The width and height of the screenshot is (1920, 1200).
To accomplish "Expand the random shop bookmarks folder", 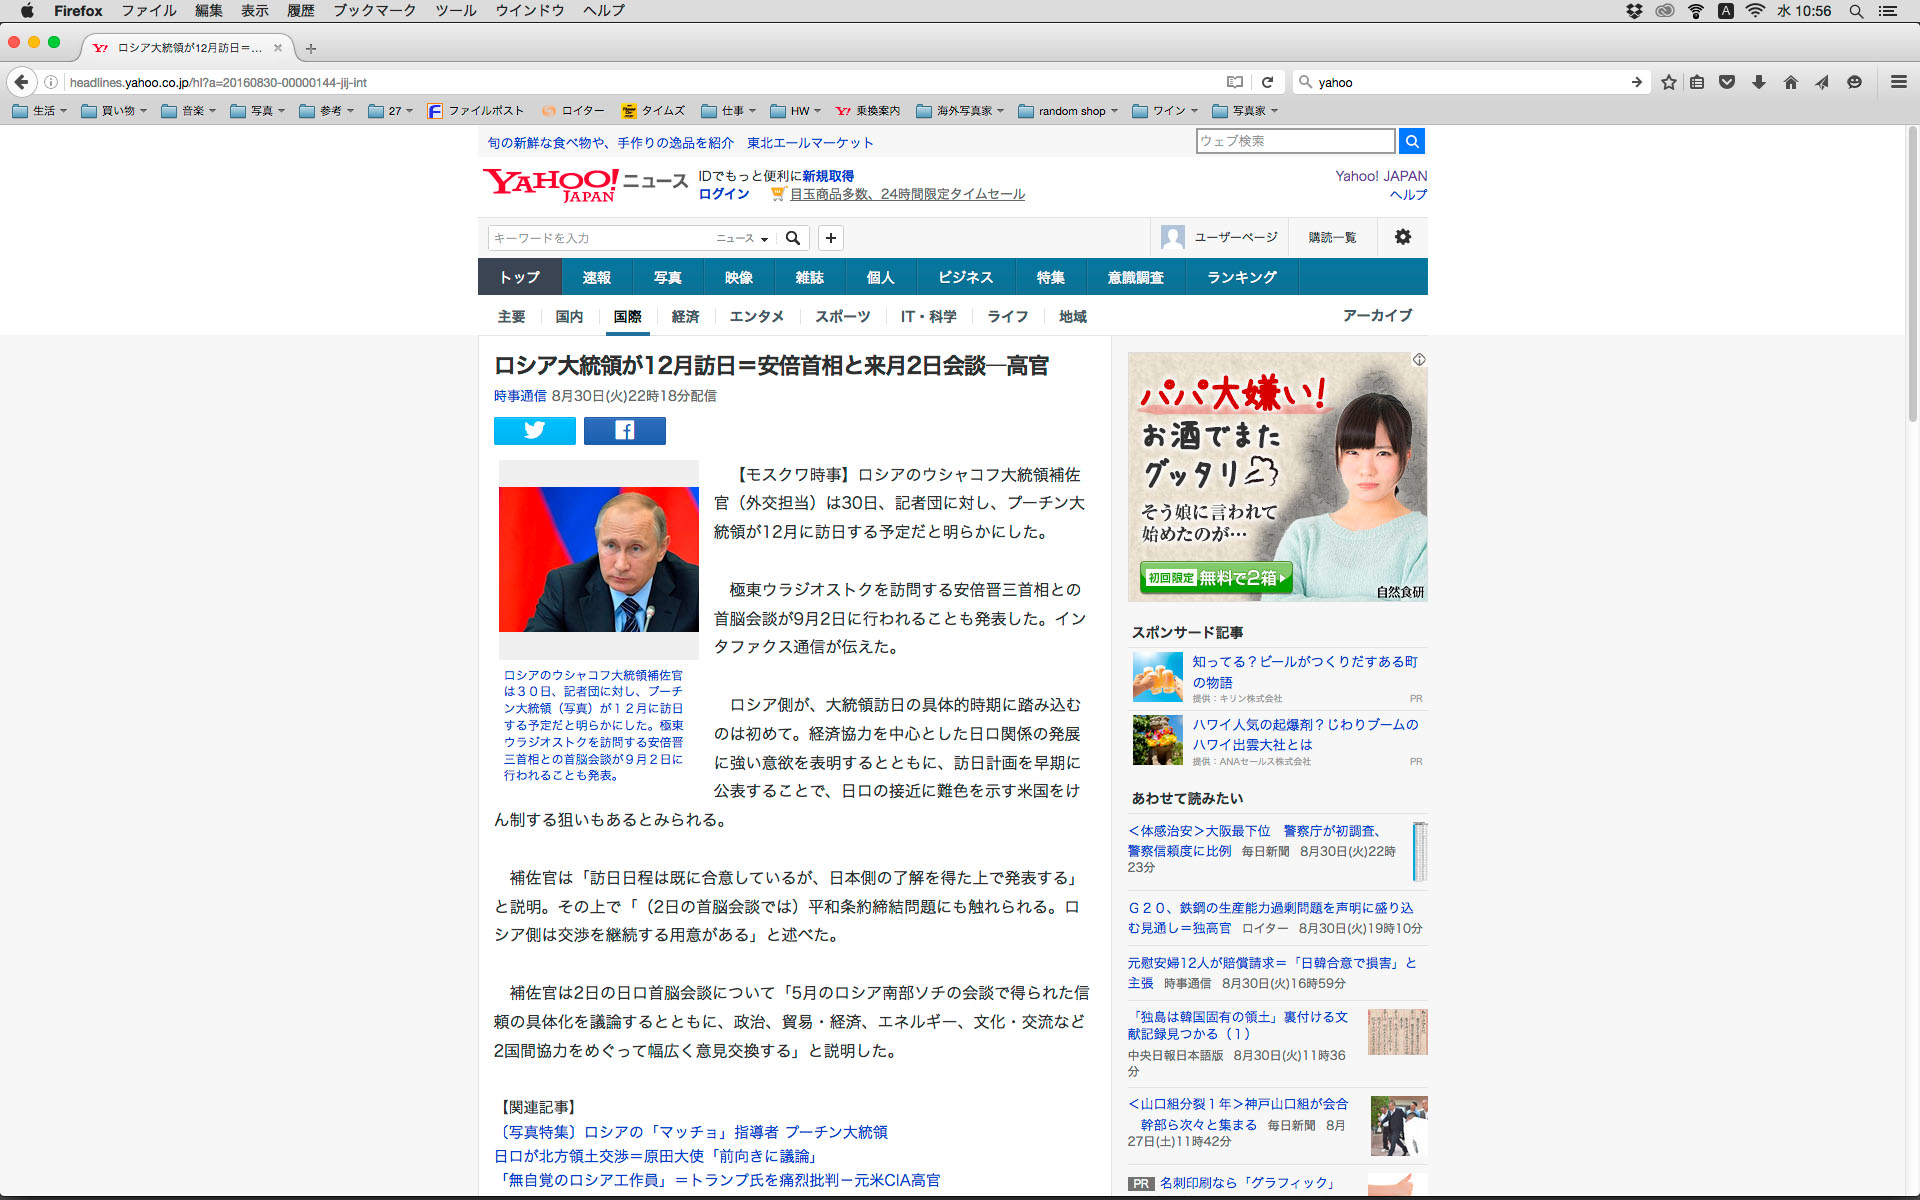I will click(x=1068, y=111).
